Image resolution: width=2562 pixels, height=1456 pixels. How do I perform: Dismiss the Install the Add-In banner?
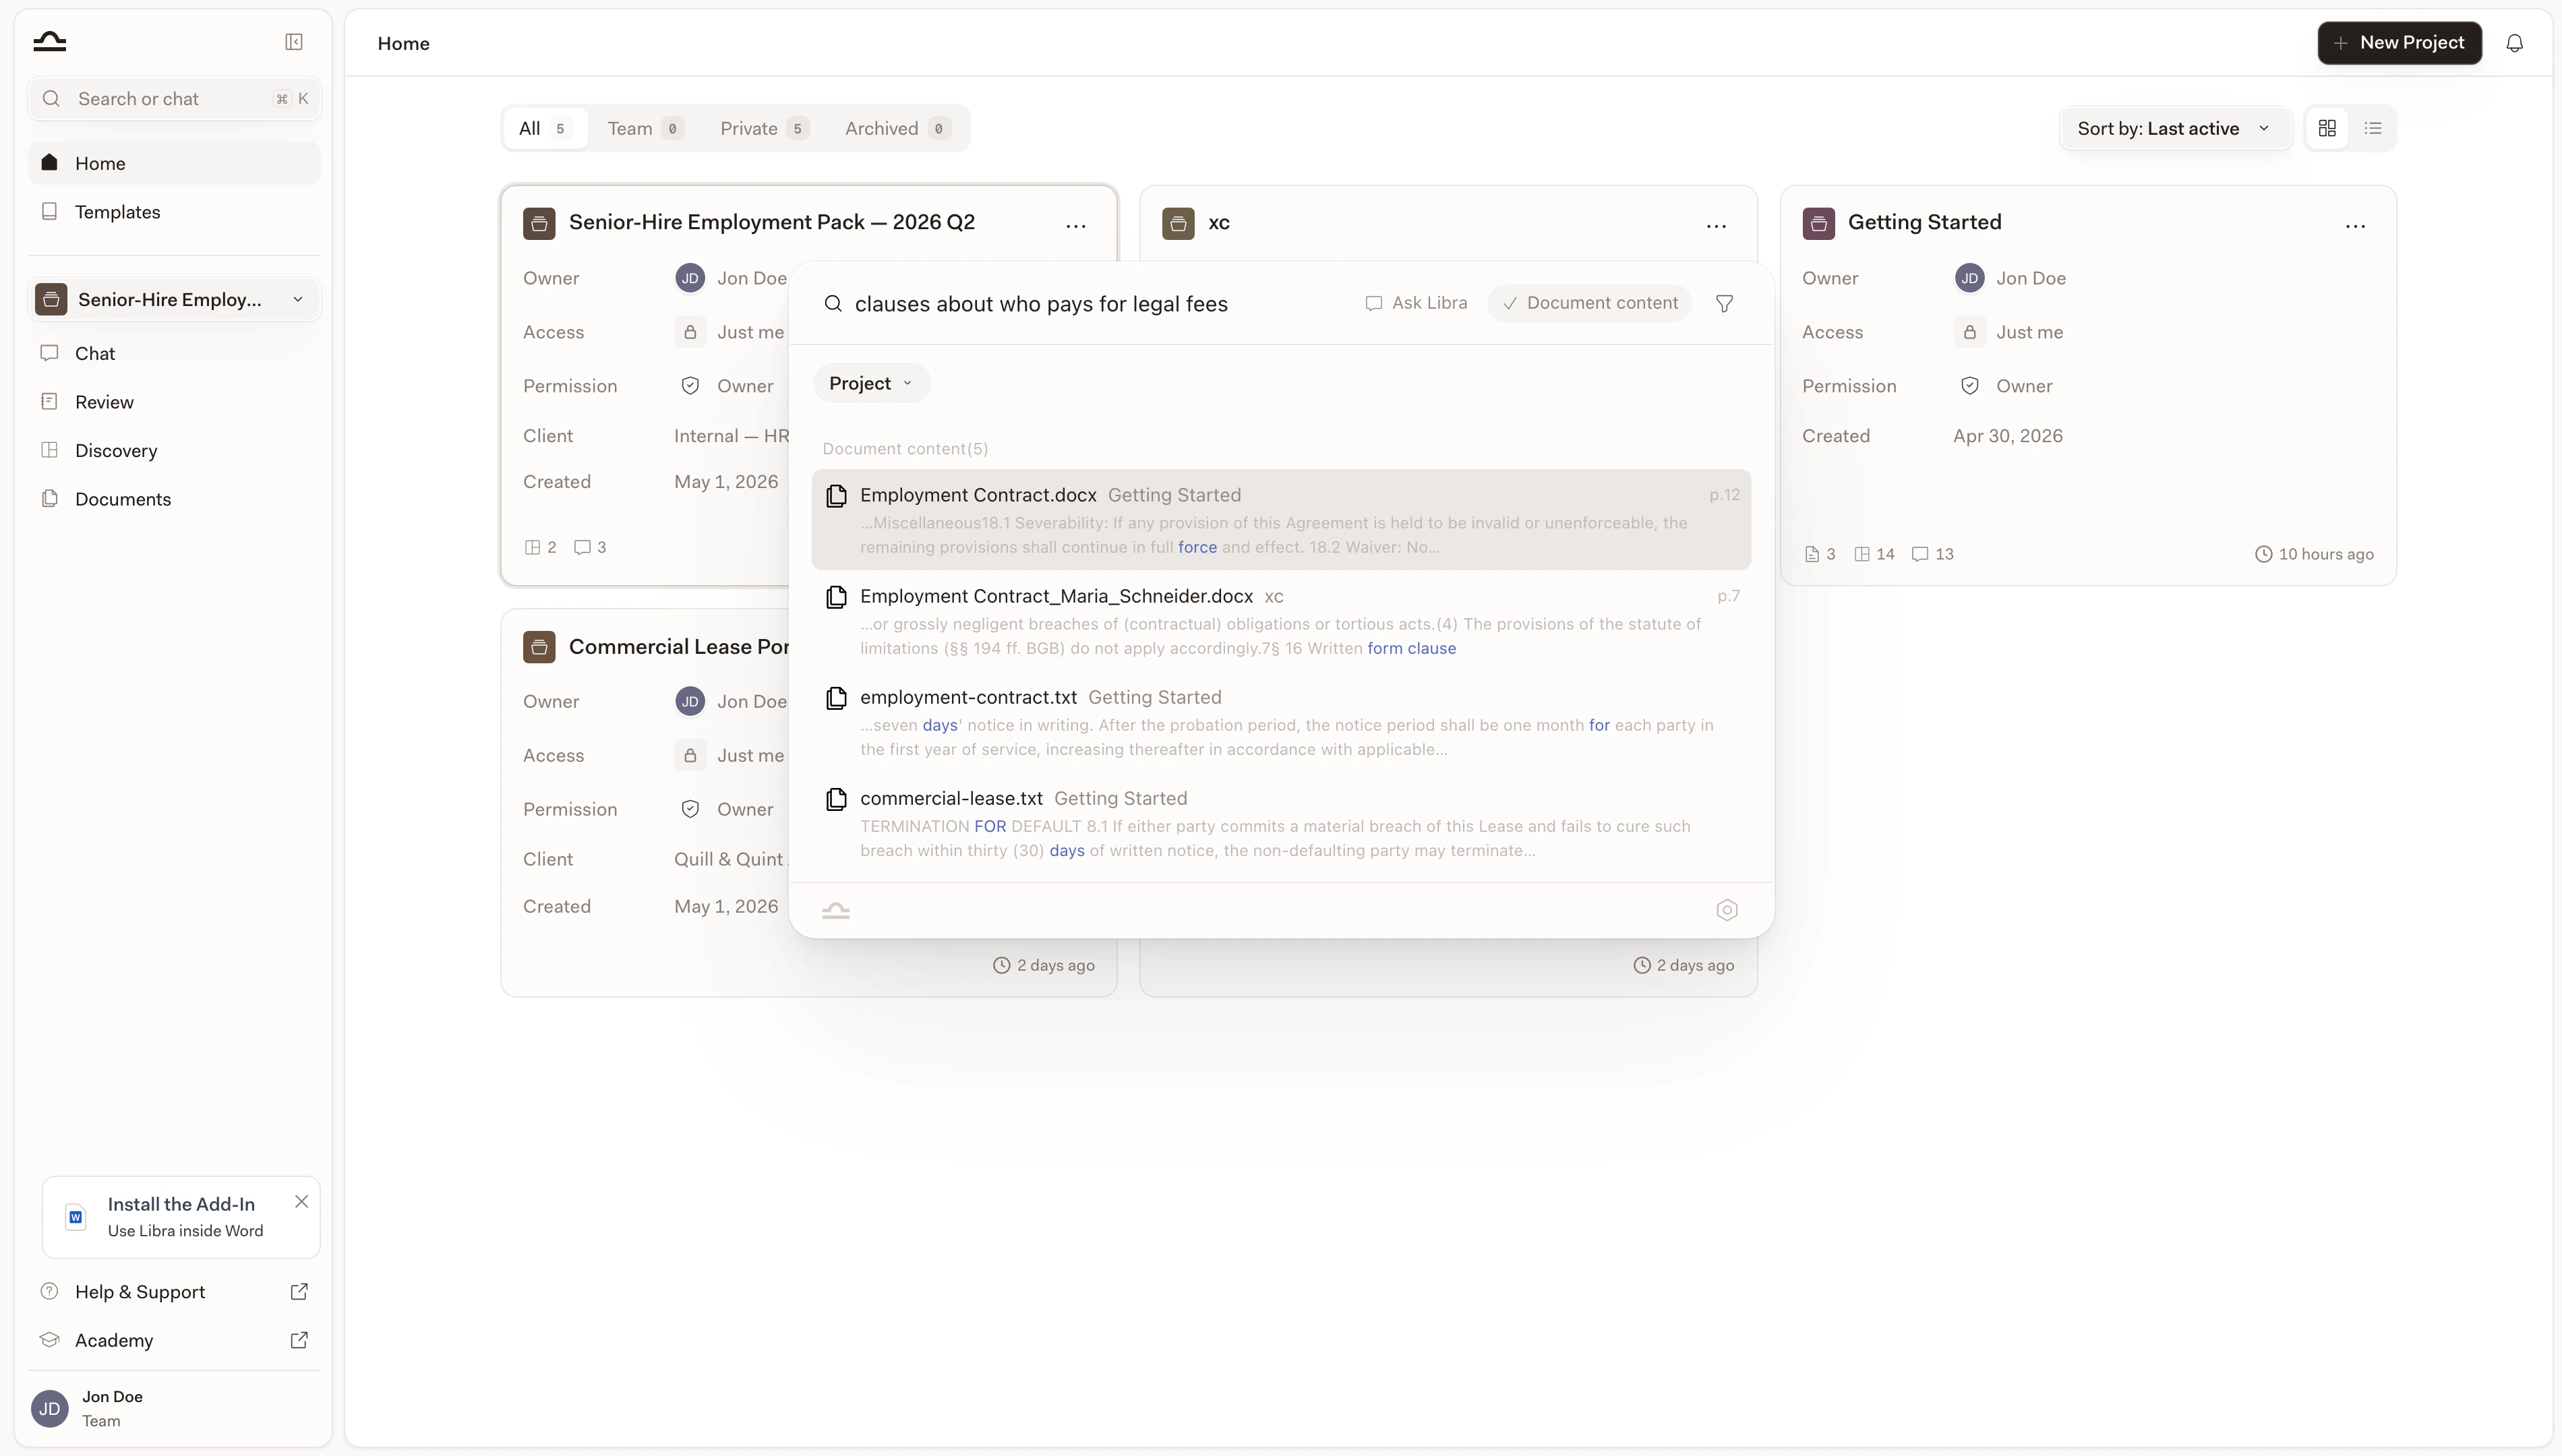301,1202
